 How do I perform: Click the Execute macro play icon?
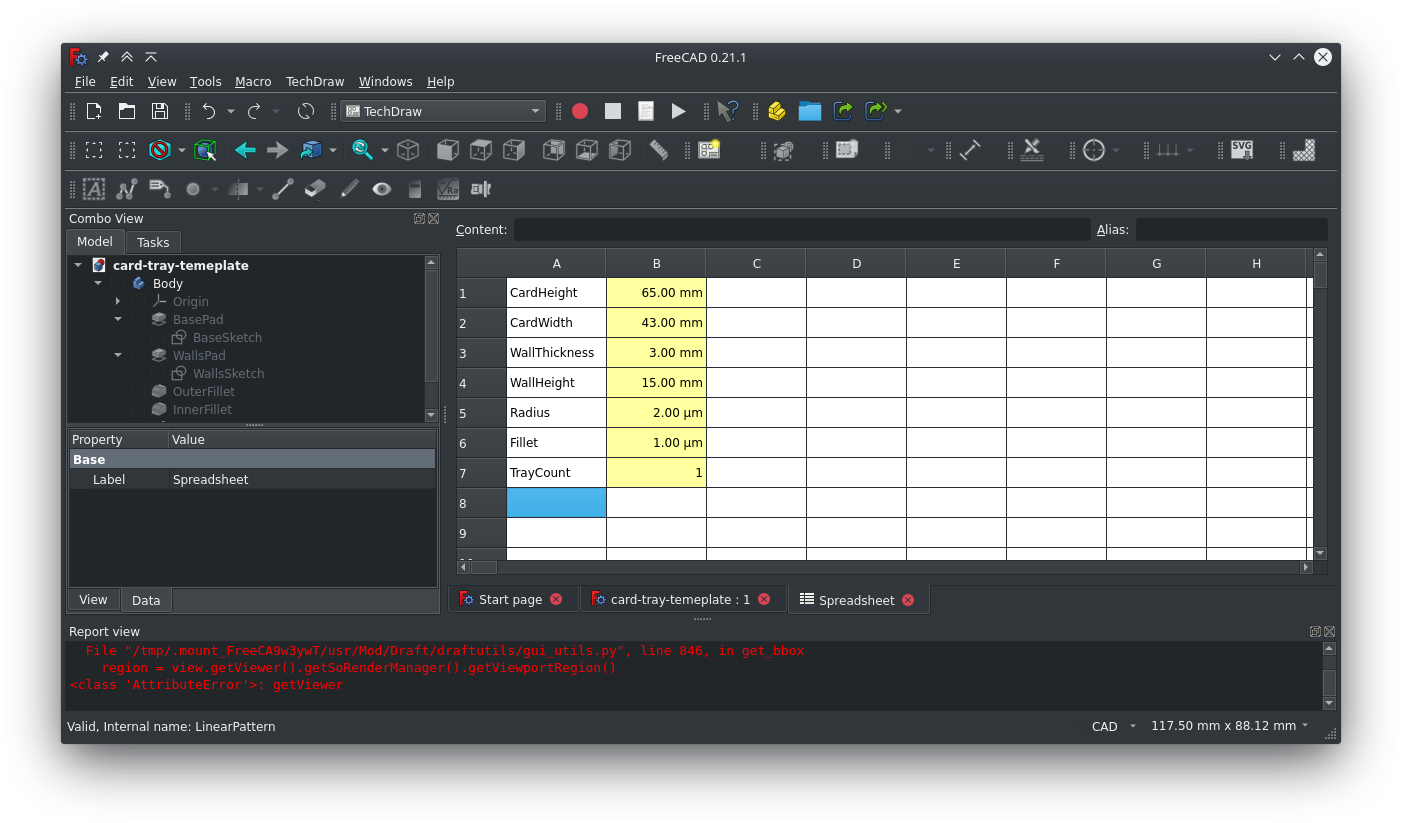[678, 111]
